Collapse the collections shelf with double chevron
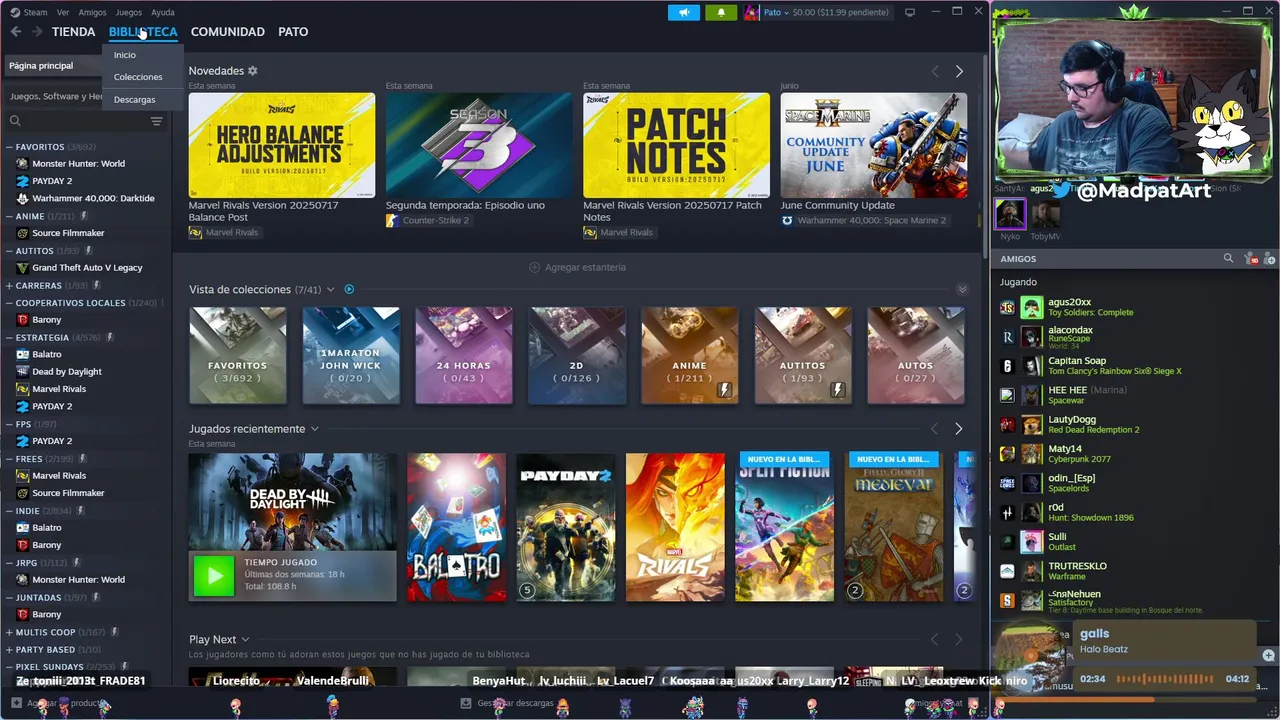1280x720 pixels. pyautogui.click(x=962, y=290)
